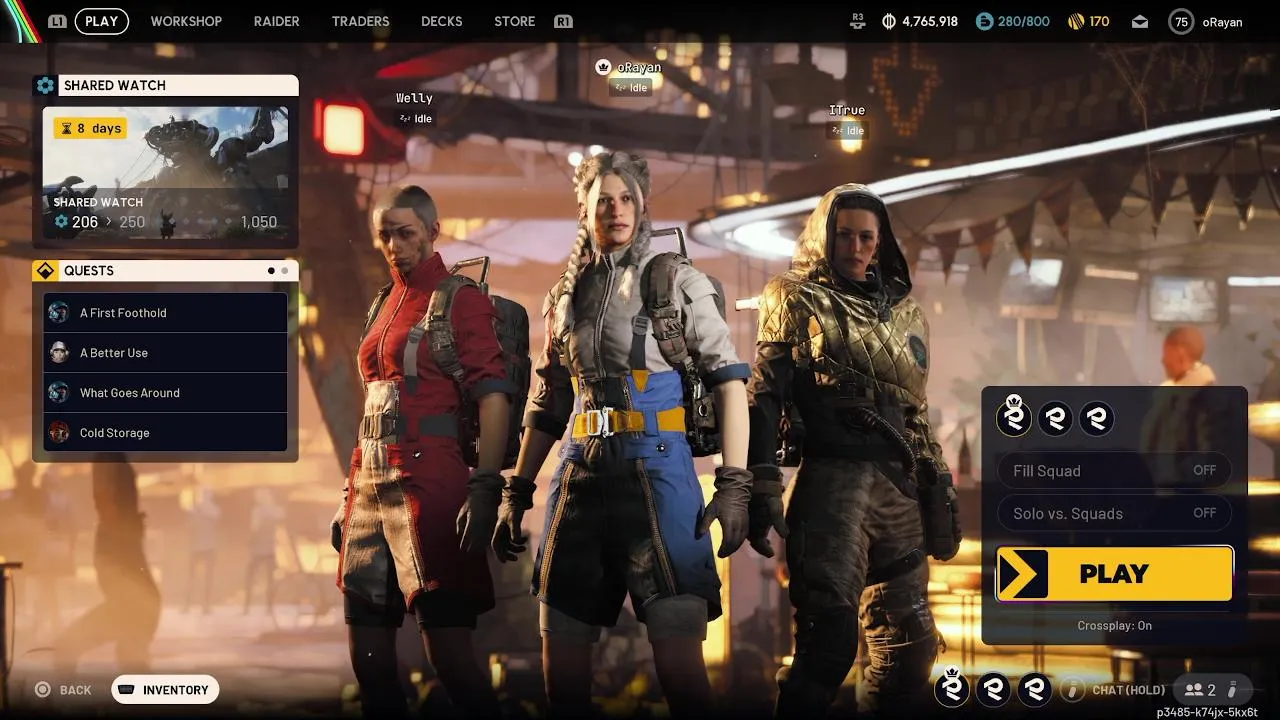The width and height of the screenshot is (1280, 720).
Task: Click the Idle status under ITrue
Action: coord(846,130)
